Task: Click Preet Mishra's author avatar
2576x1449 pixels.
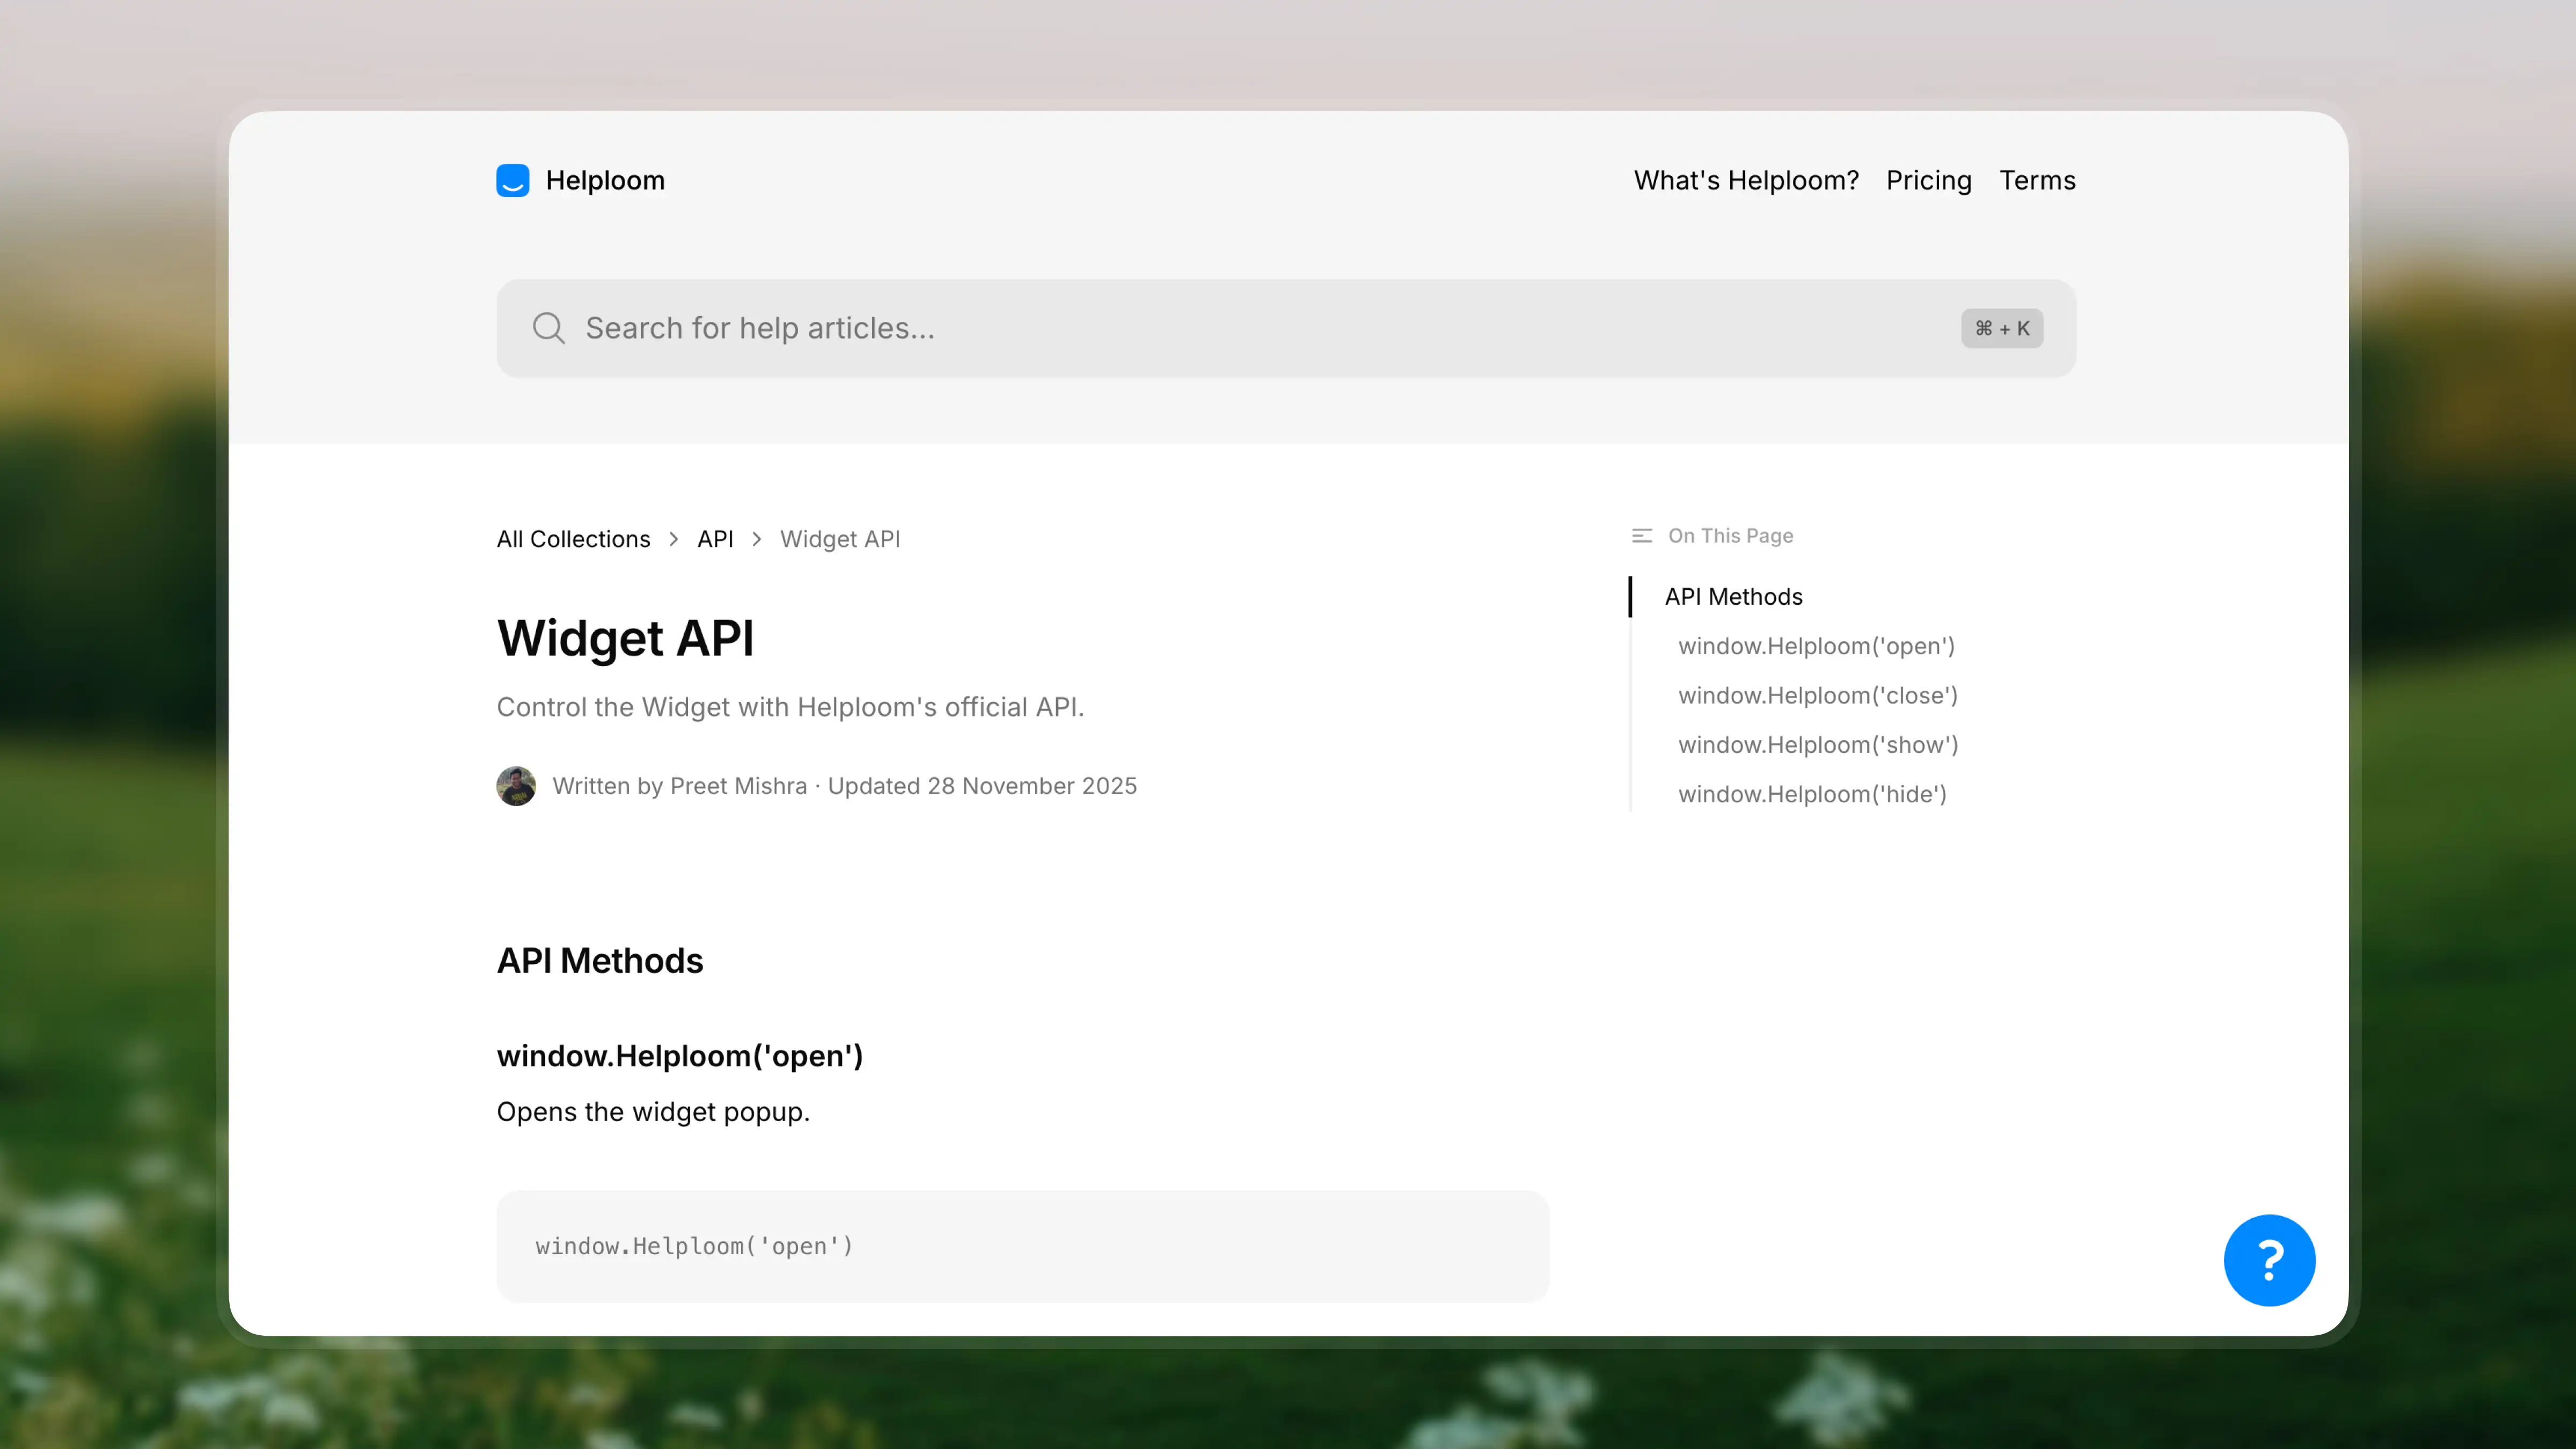Action: click(x=516, y=786)
